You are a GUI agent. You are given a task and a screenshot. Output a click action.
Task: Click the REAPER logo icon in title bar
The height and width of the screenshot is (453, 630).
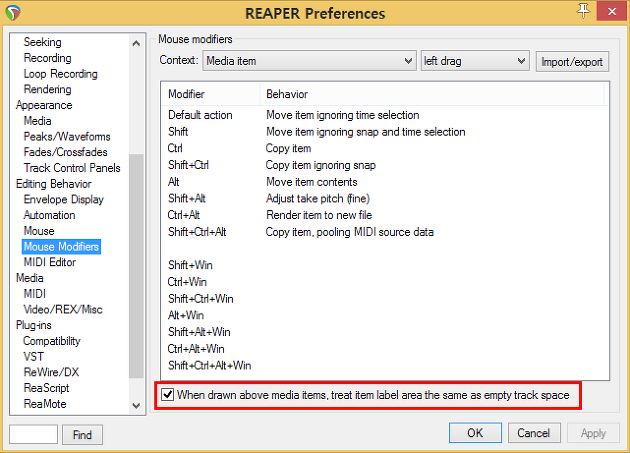tap(13, 13)
